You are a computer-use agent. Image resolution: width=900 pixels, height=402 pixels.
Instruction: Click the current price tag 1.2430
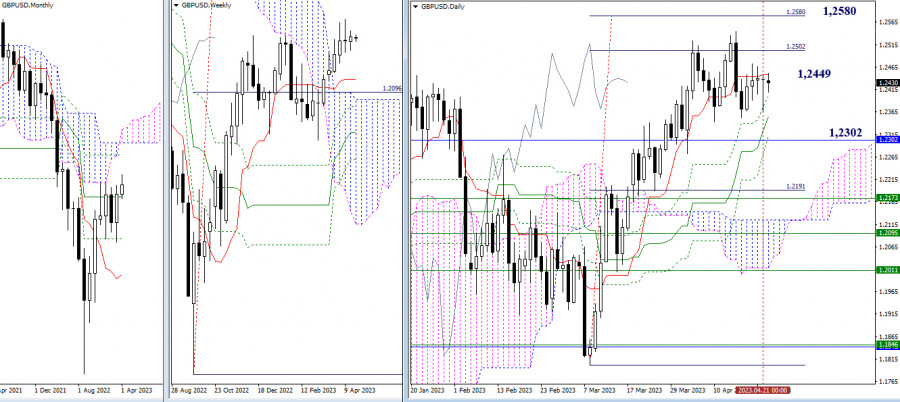(x=888, y=83)
